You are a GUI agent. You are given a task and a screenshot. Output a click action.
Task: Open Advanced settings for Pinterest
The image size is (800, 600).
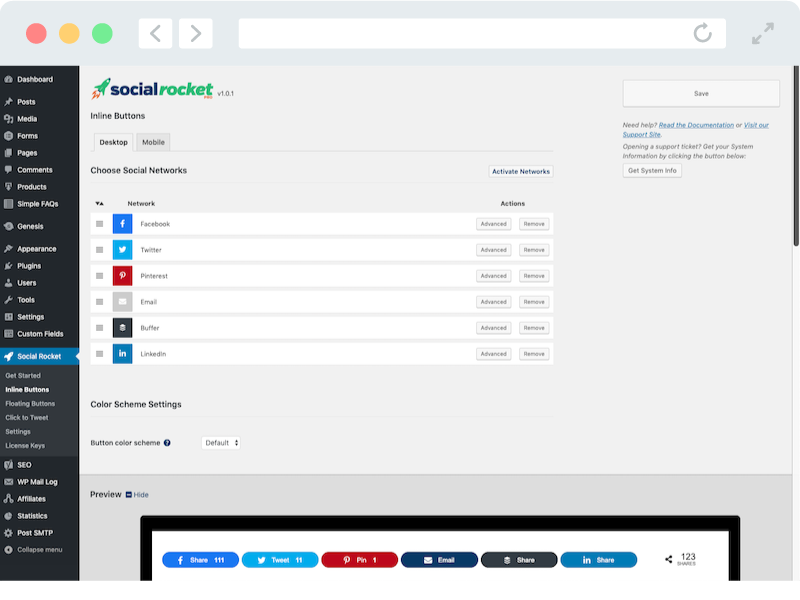(x=493, y=276)
